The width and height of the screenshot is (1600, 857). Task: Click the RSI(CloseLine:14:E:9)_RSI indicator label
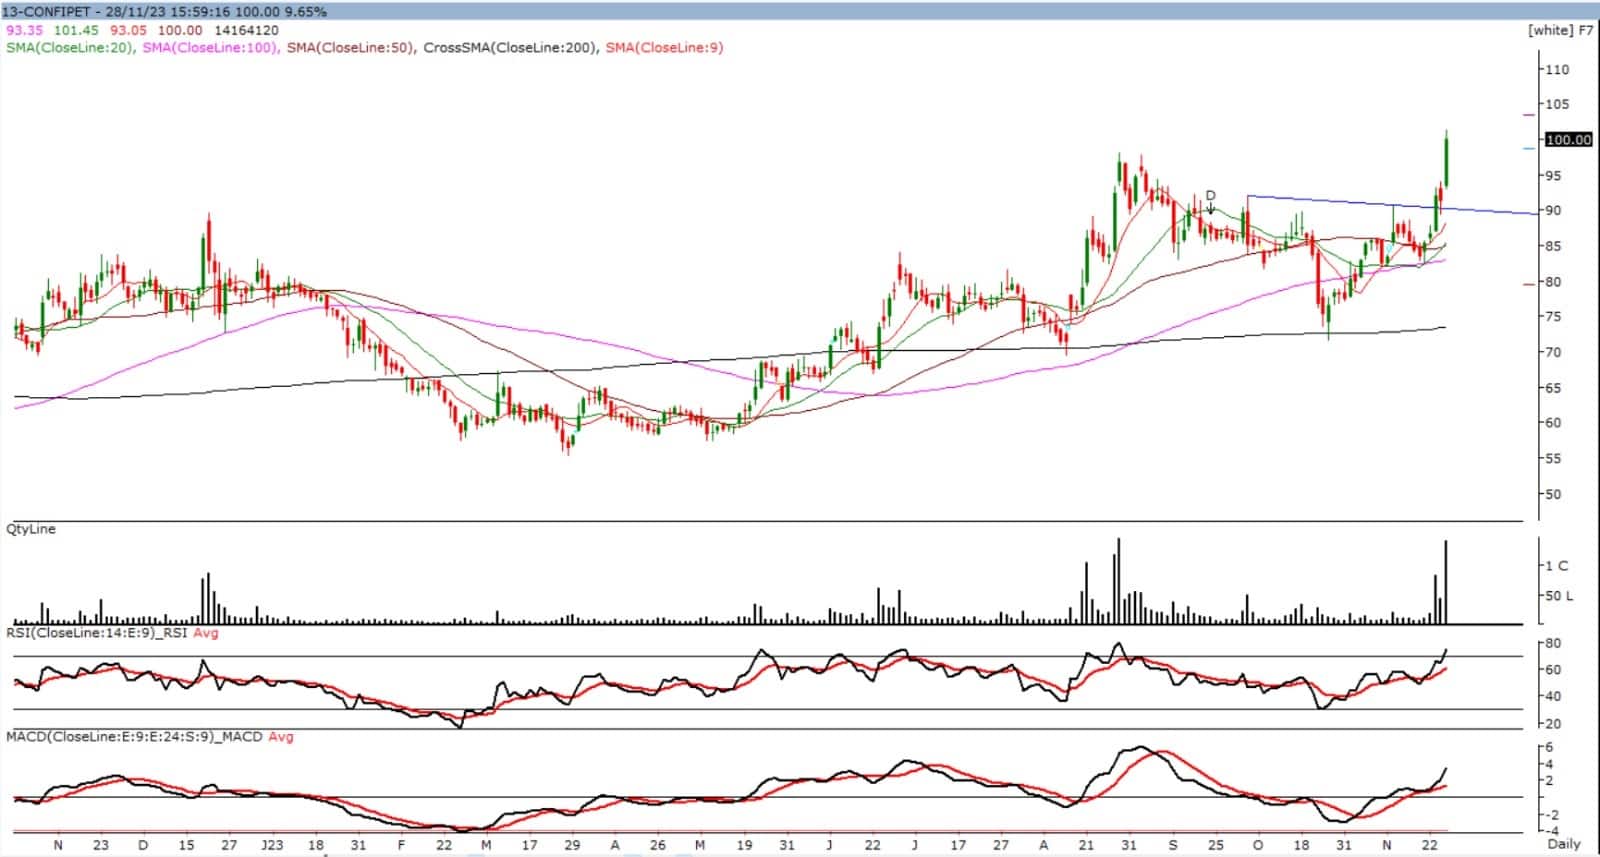pyautogui.click(x=98, y=633)
